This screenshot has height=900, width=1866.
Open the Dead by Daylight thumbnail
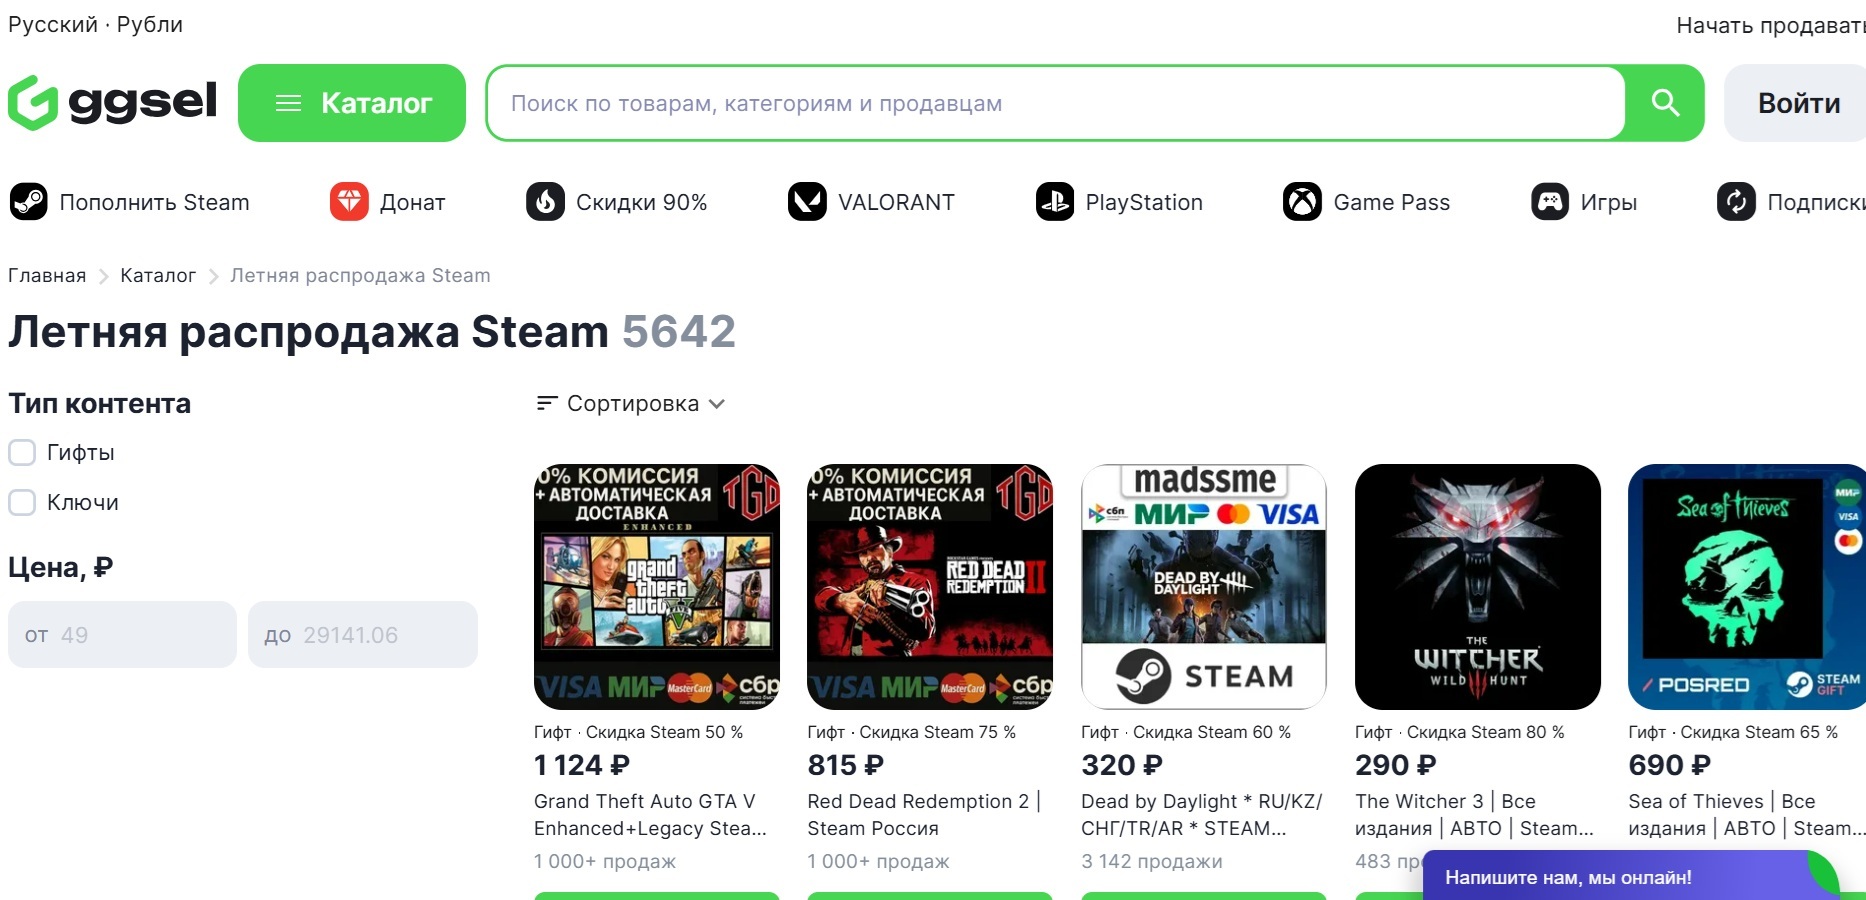(1204, 587)
